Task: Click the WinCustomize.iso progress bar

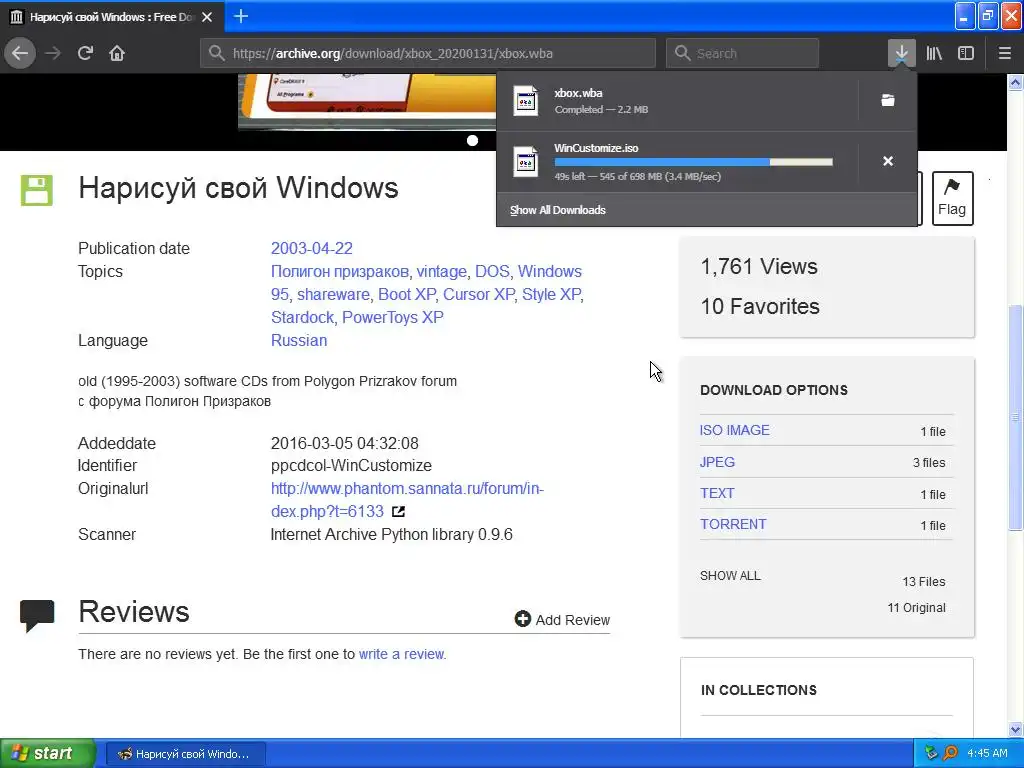Action: pyautogui.click(x=694, y=162)
